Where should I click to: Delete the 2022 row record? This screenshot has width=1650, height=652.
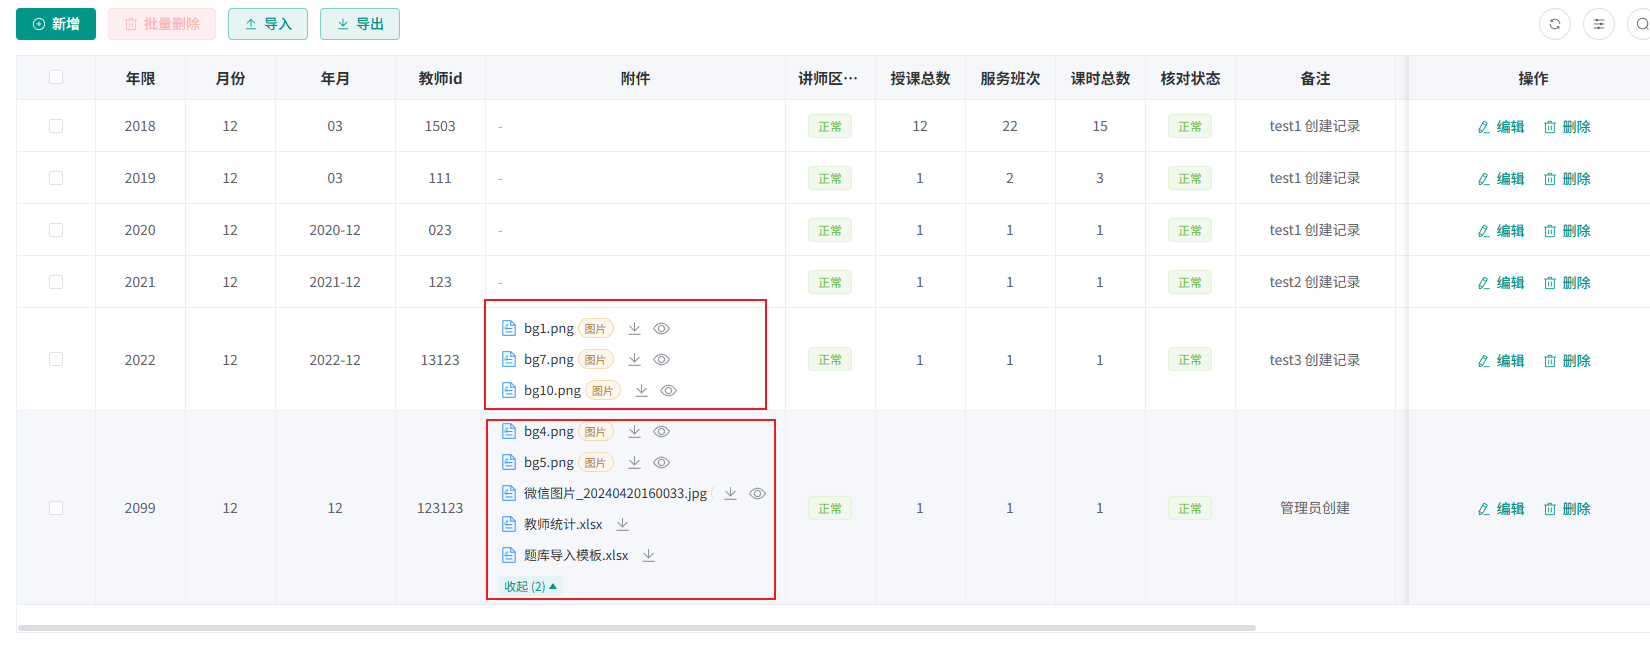[x=1567, y=360]
